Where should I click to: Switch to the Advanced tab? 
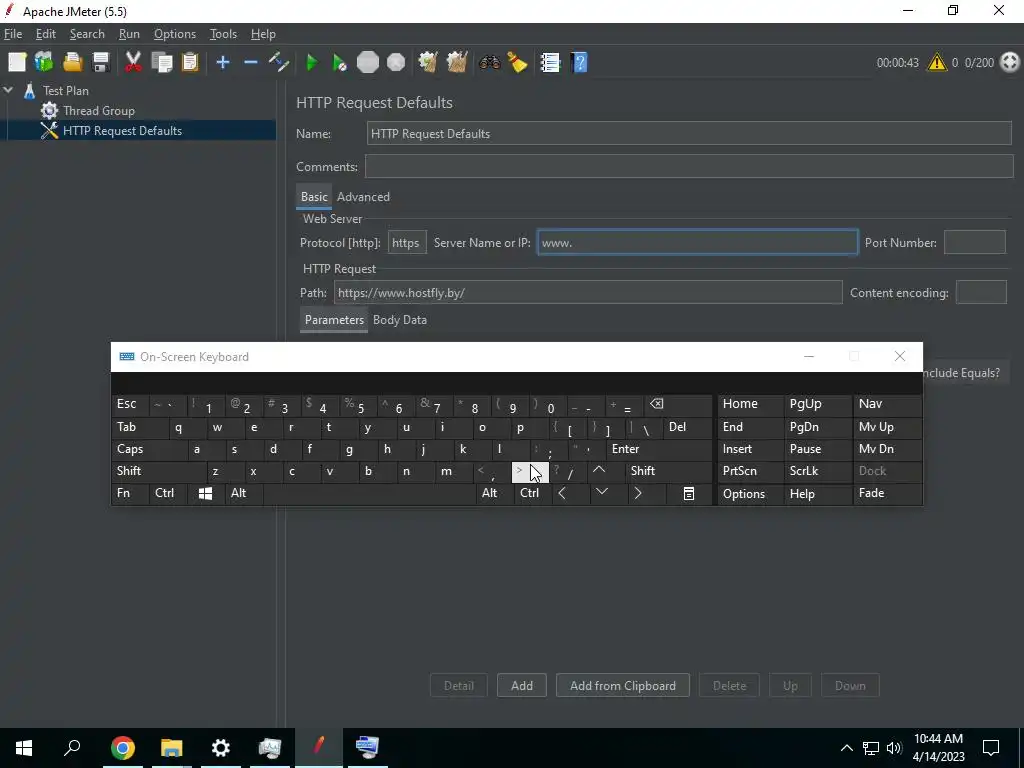[363, 197]
